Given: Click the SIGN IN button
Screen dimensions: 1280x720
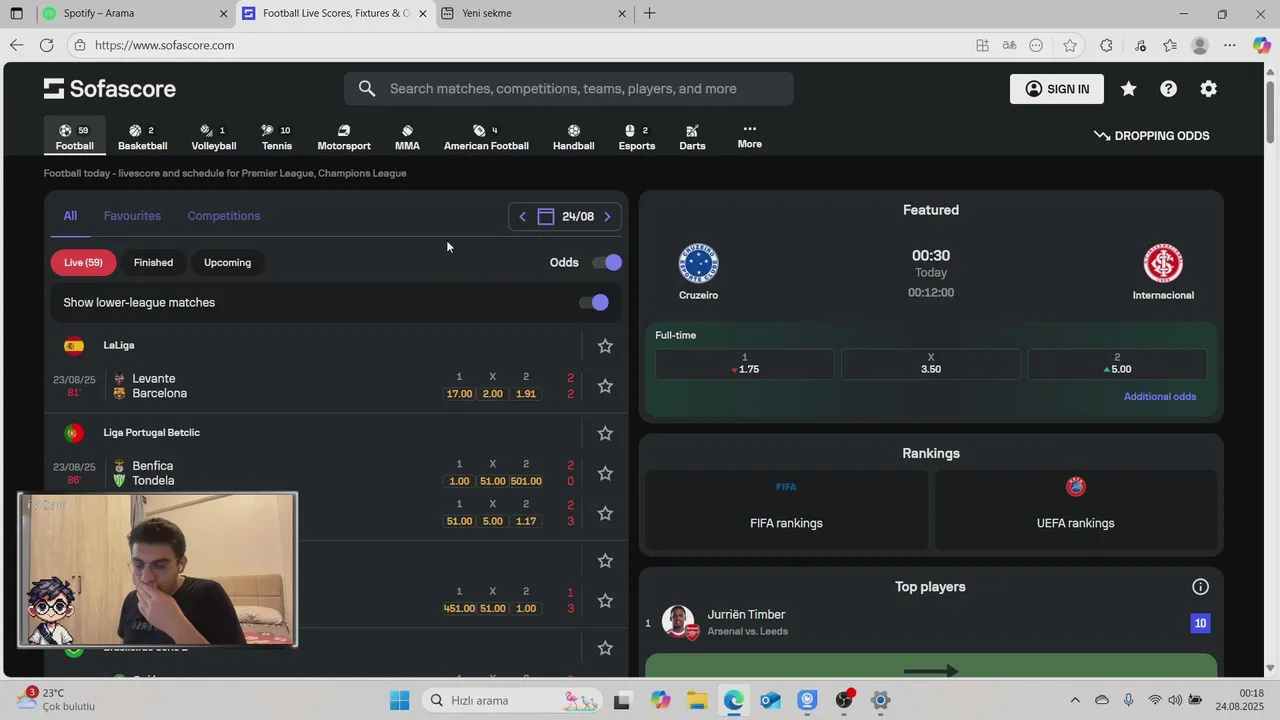Looking at the screenshot, I should tap(1057, 89).
